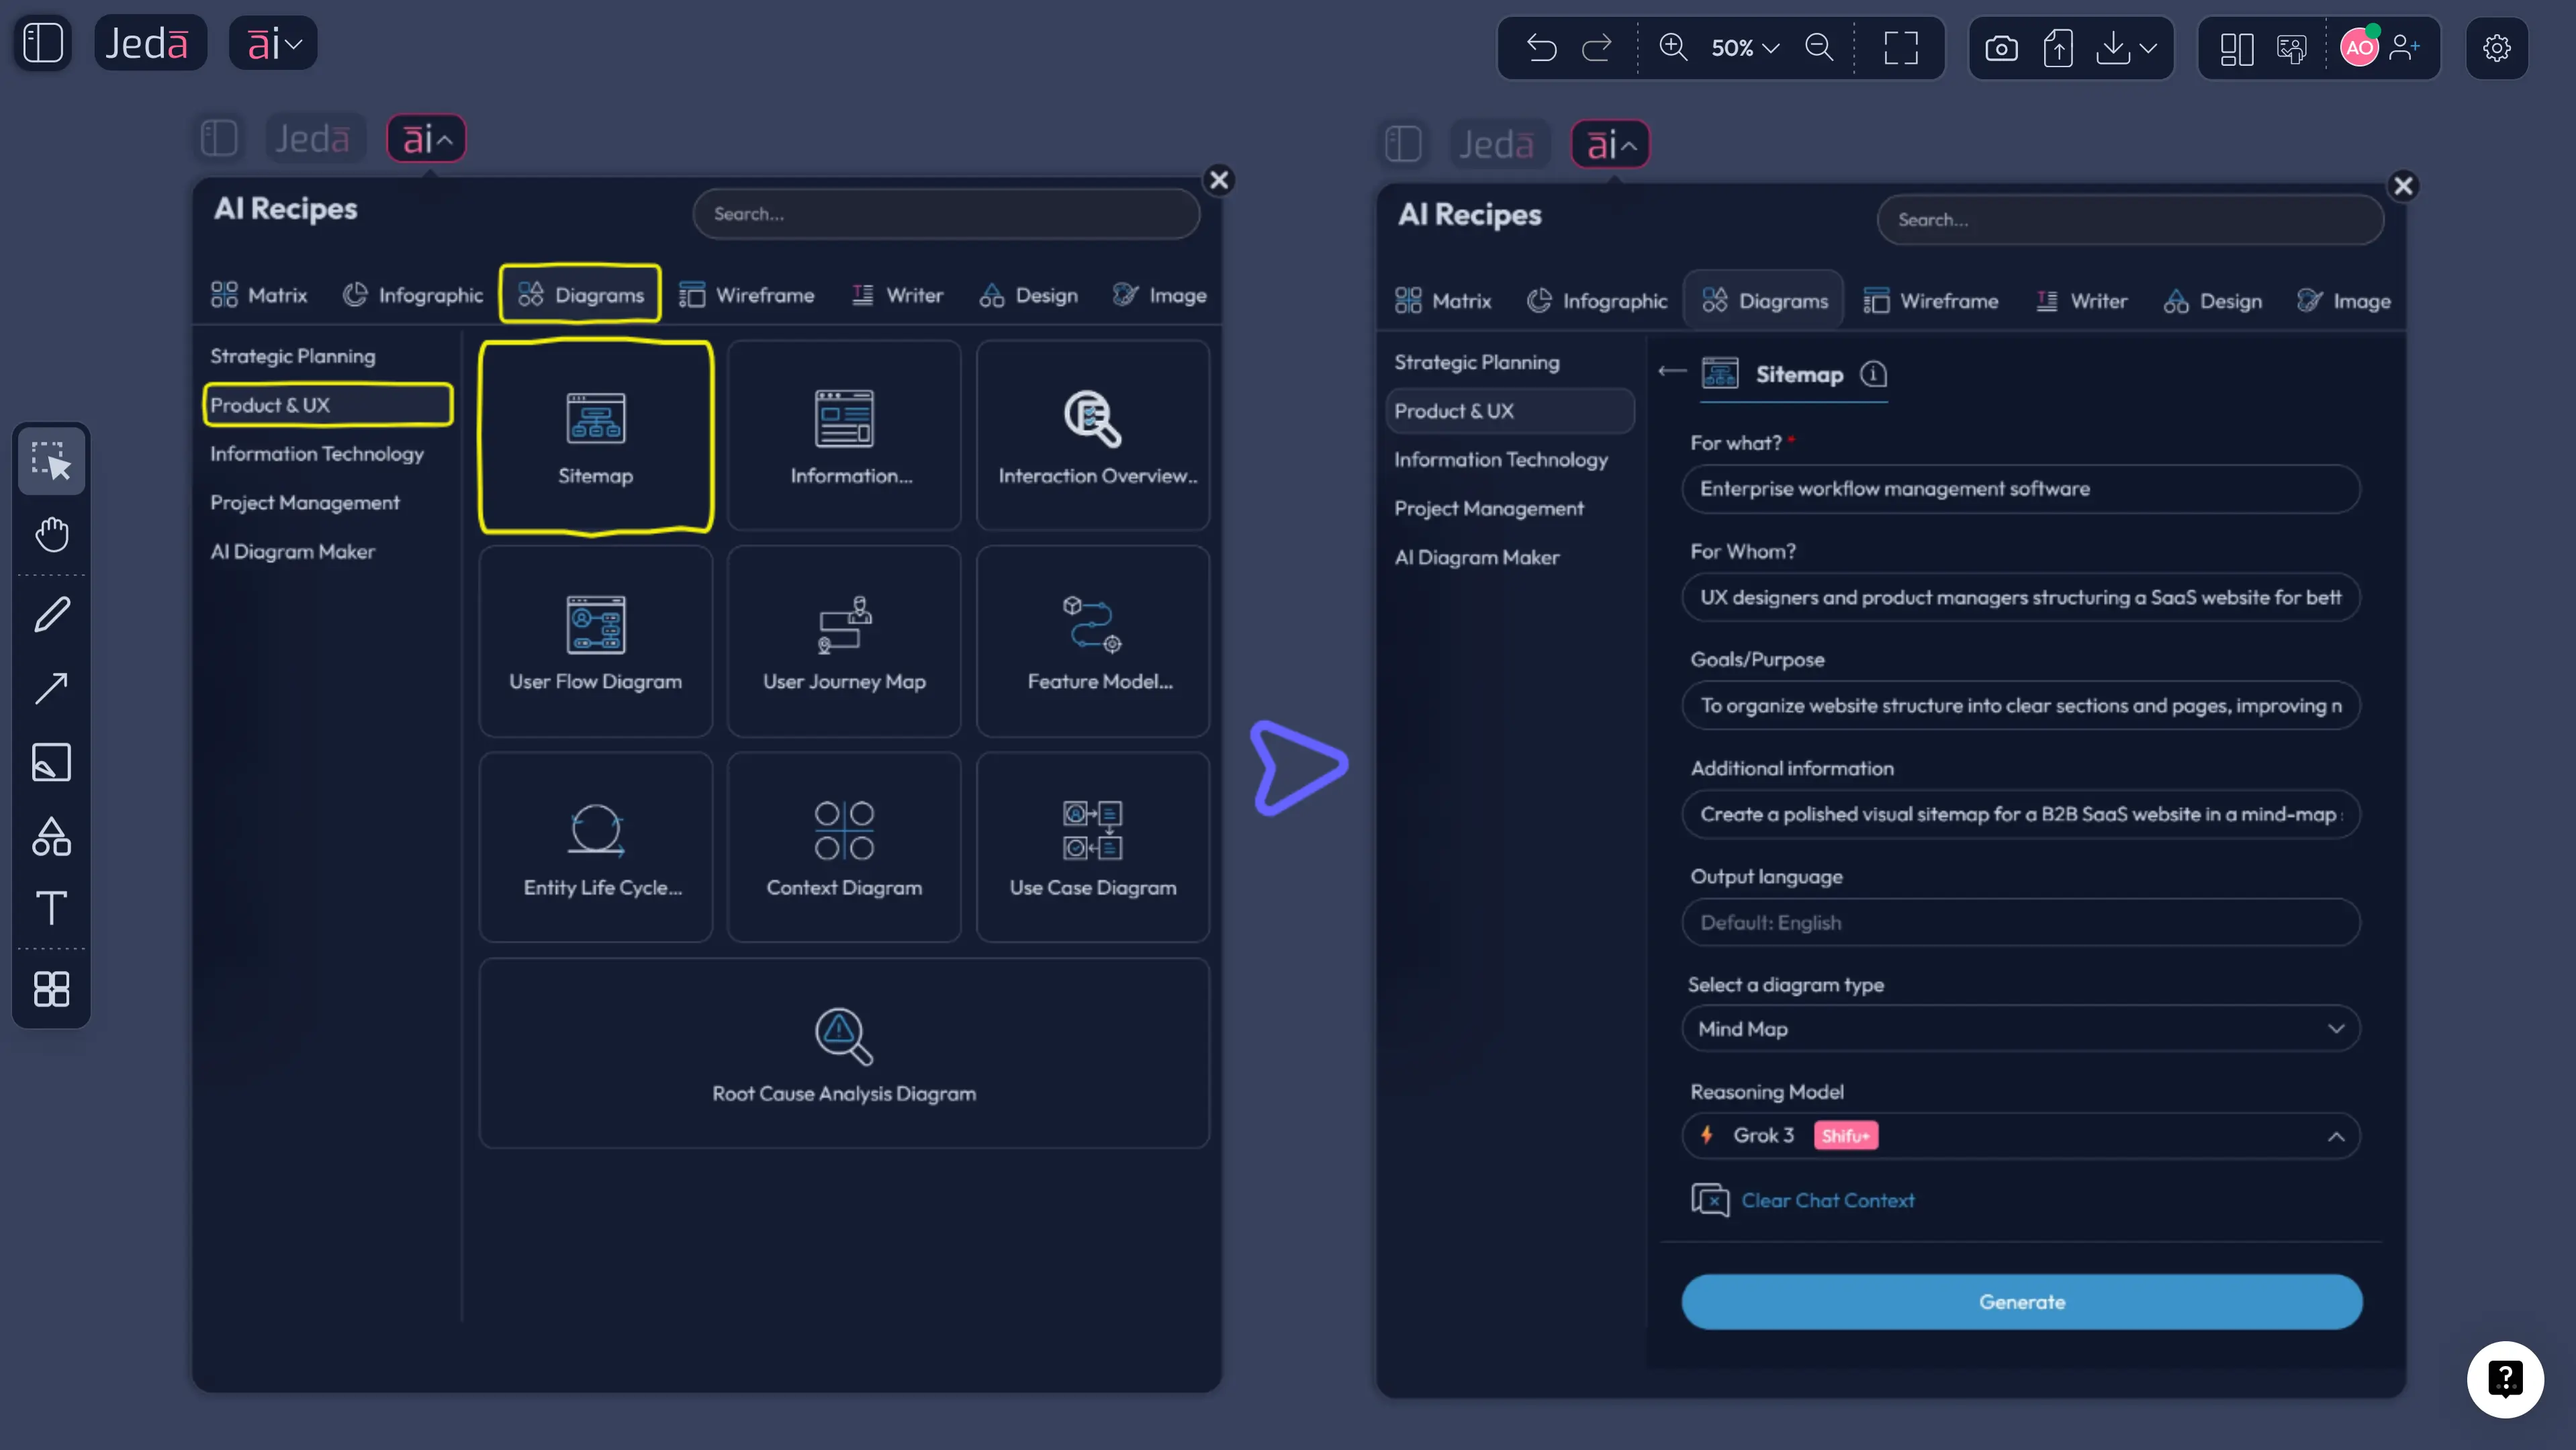This screenshot has height=1450, width=2576.
Task: Open the shapes tool in the sidebar
Action: click(x=51, y=837)
